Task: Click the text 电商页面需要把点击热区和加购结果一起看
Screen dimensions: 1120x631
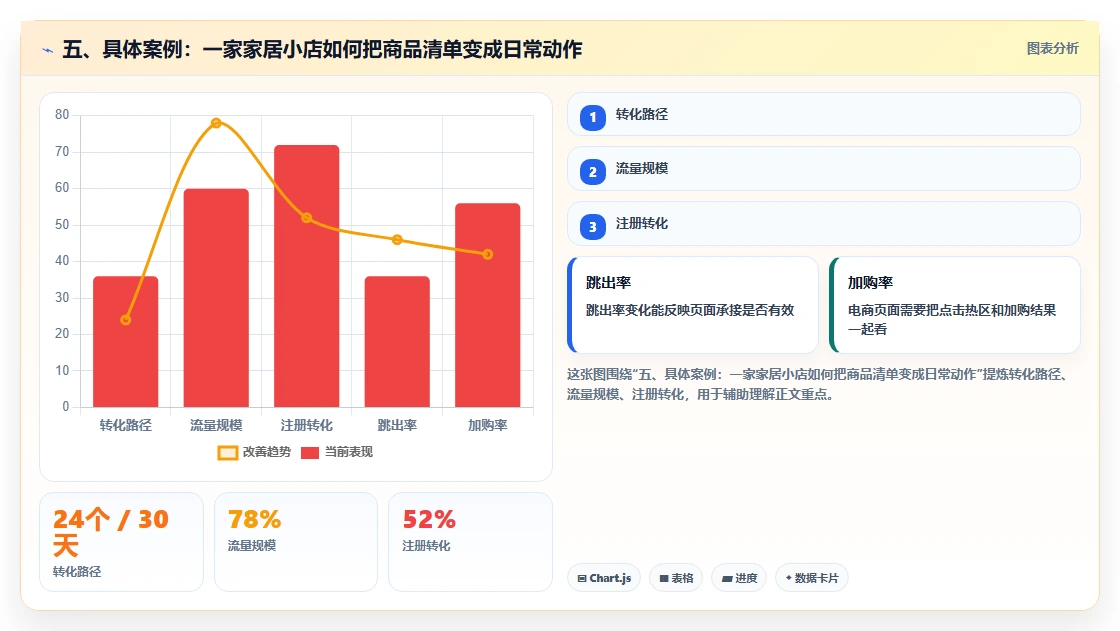Action: point(952,319)
